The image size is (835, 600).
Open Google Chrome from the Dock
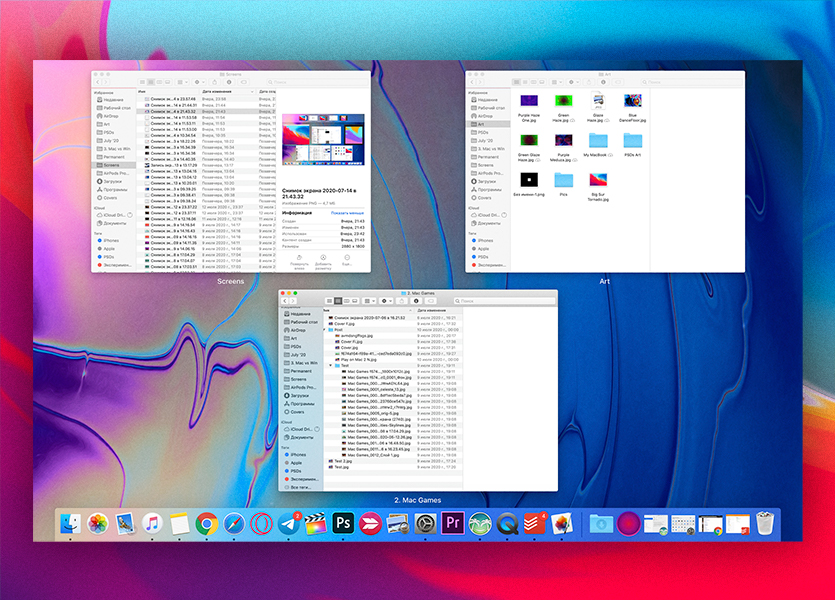(207, 523)
